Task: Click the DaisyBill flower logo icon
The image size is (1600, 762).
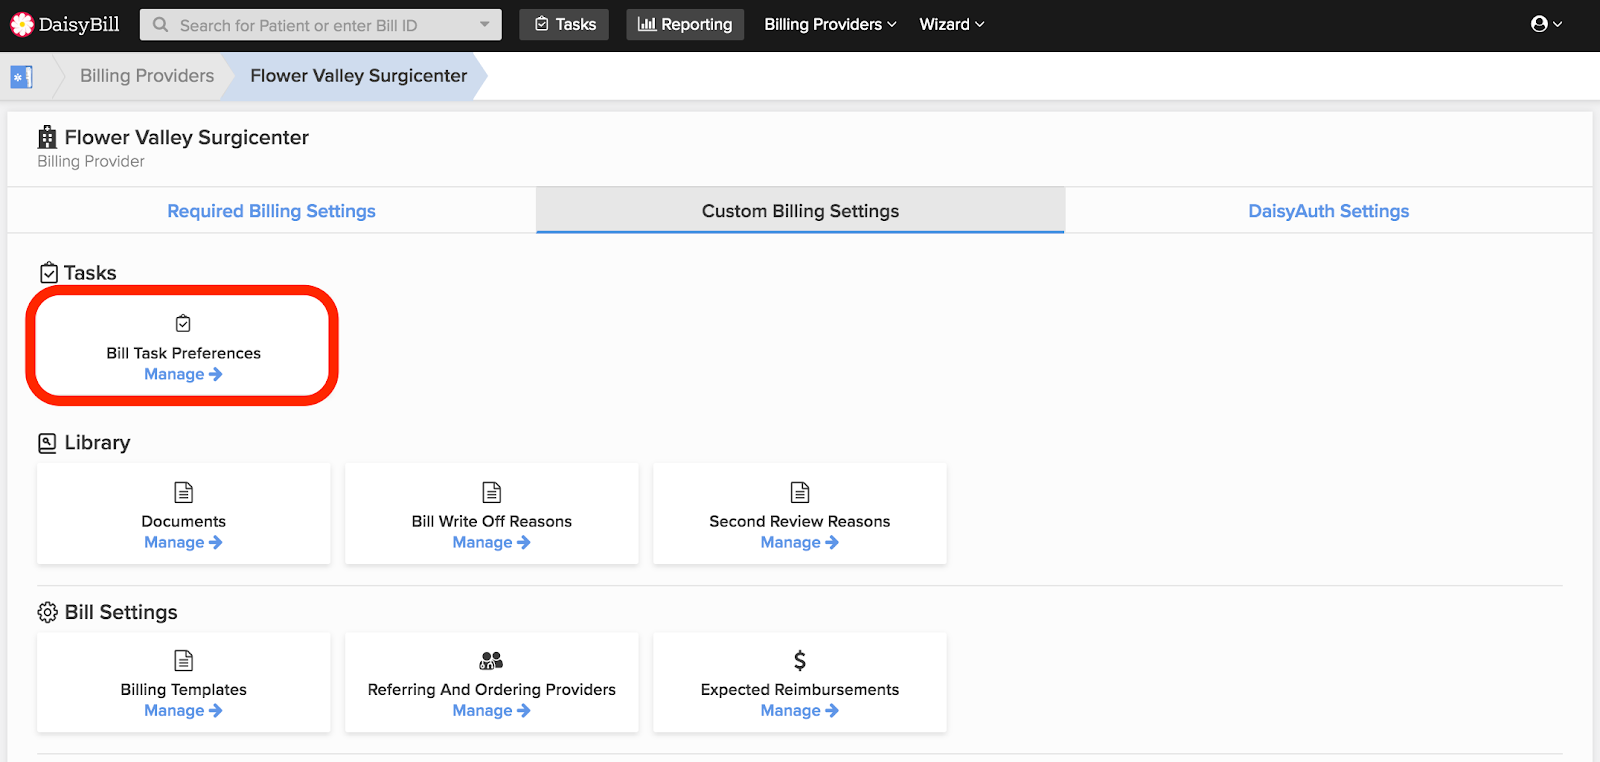Action: coord(22,24)
